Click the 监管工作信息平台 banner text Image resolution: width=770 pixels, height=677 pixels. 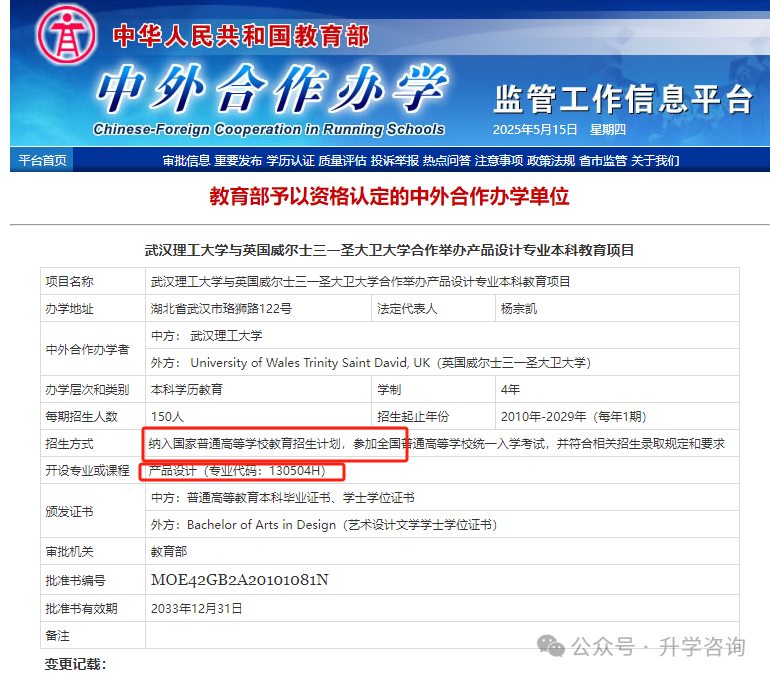click(623, 99)
